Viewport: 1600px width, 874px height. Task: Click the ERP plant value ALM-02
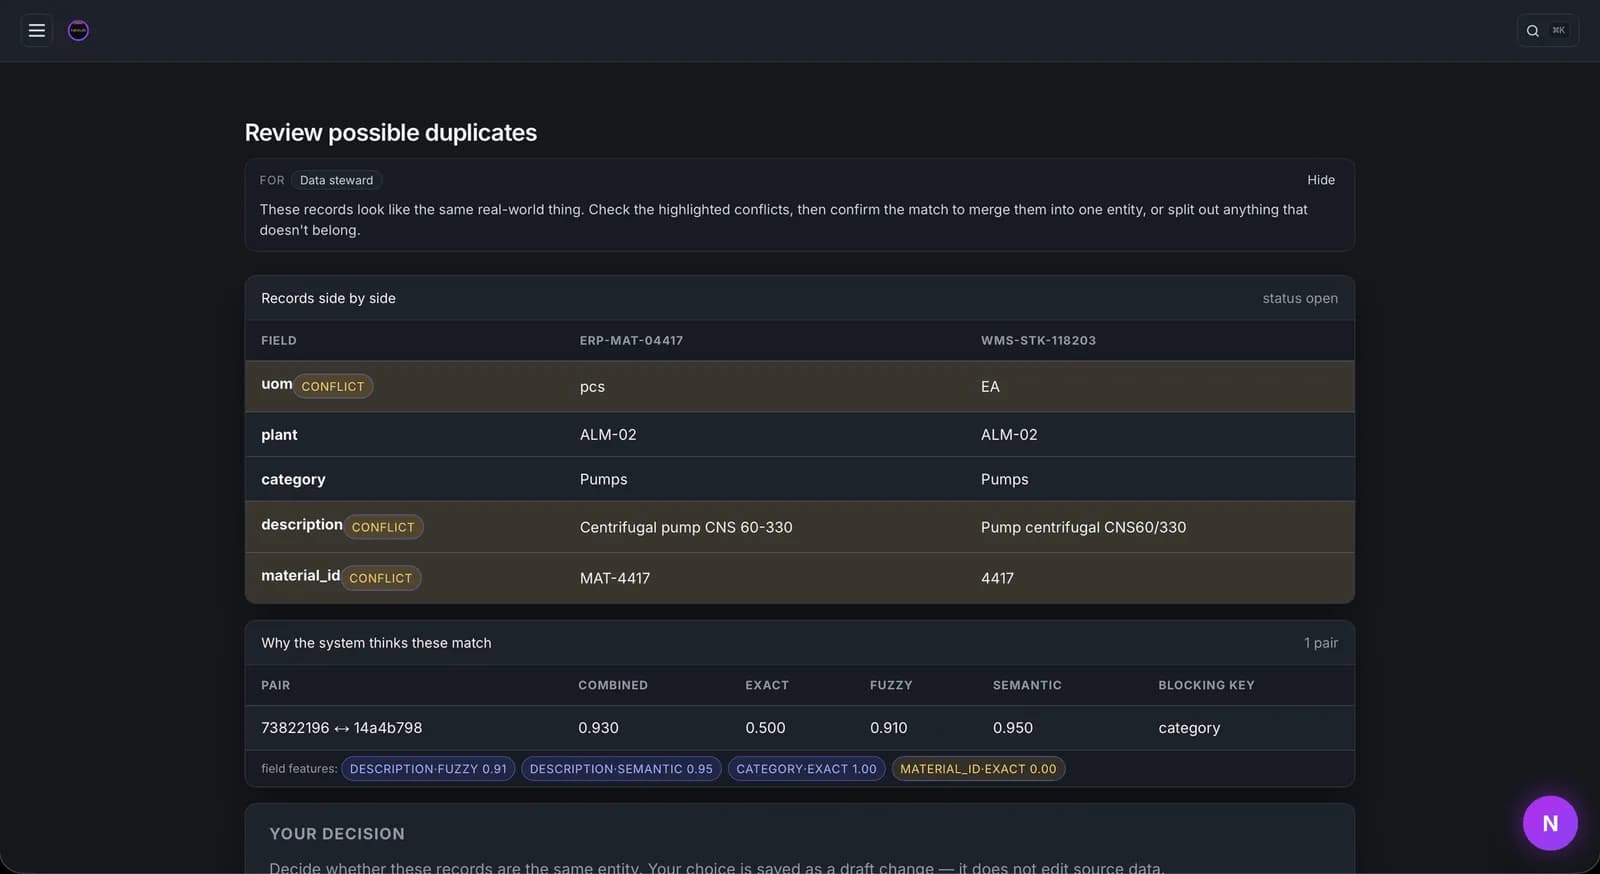(608, 435)
